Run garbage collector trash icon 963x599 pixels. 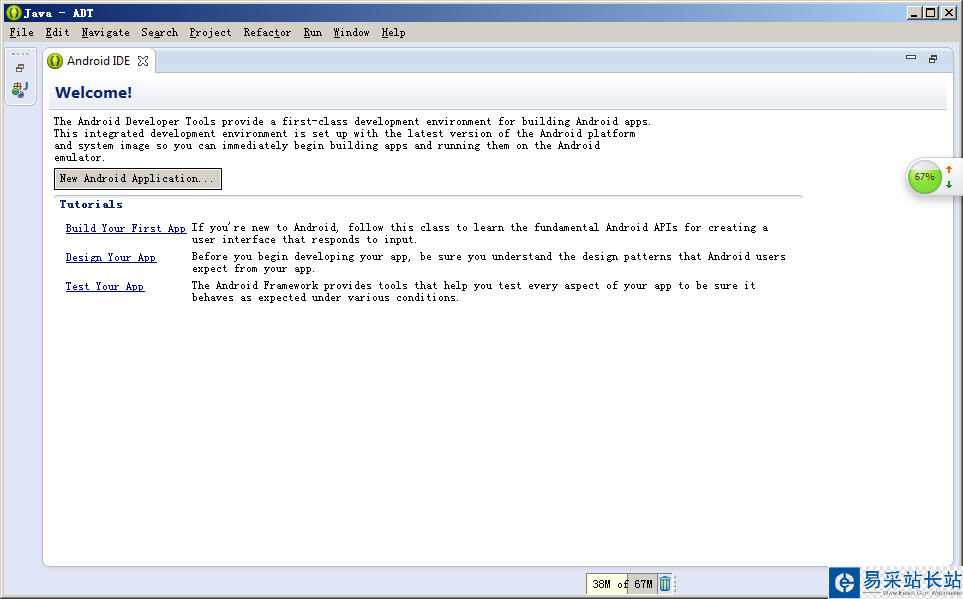(x=665, y=584)
